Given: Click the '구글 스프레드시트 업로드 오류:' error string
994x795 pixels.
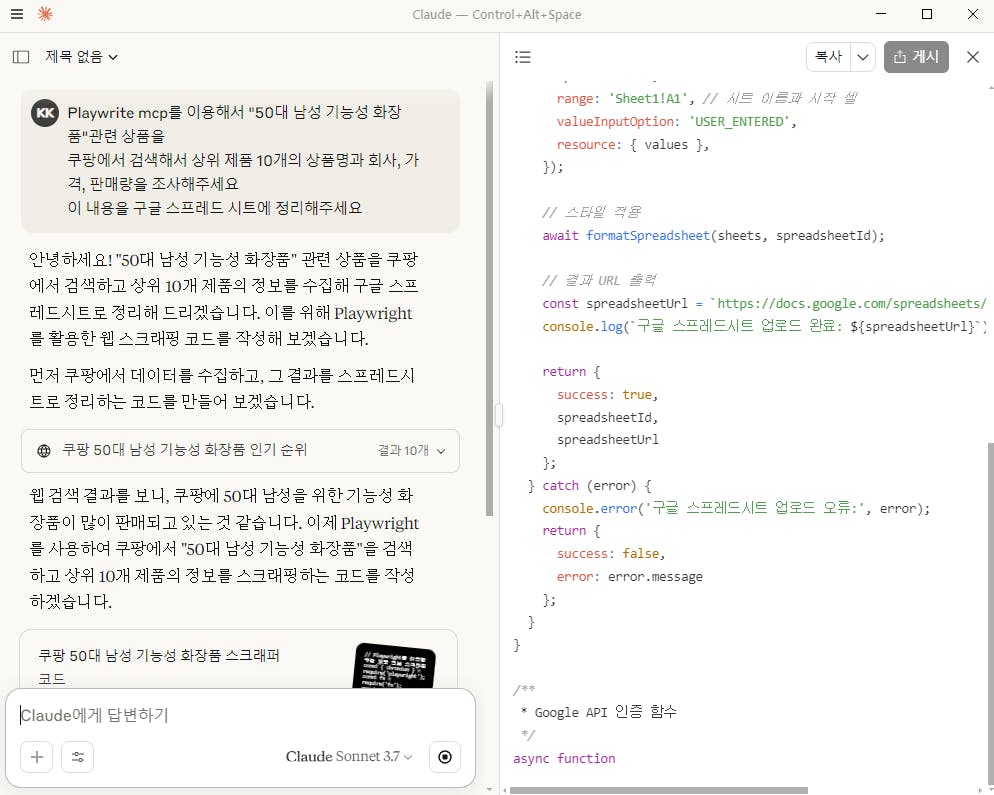Looking at the screenshot, I should pyautogui.click(x=754, y=508).
